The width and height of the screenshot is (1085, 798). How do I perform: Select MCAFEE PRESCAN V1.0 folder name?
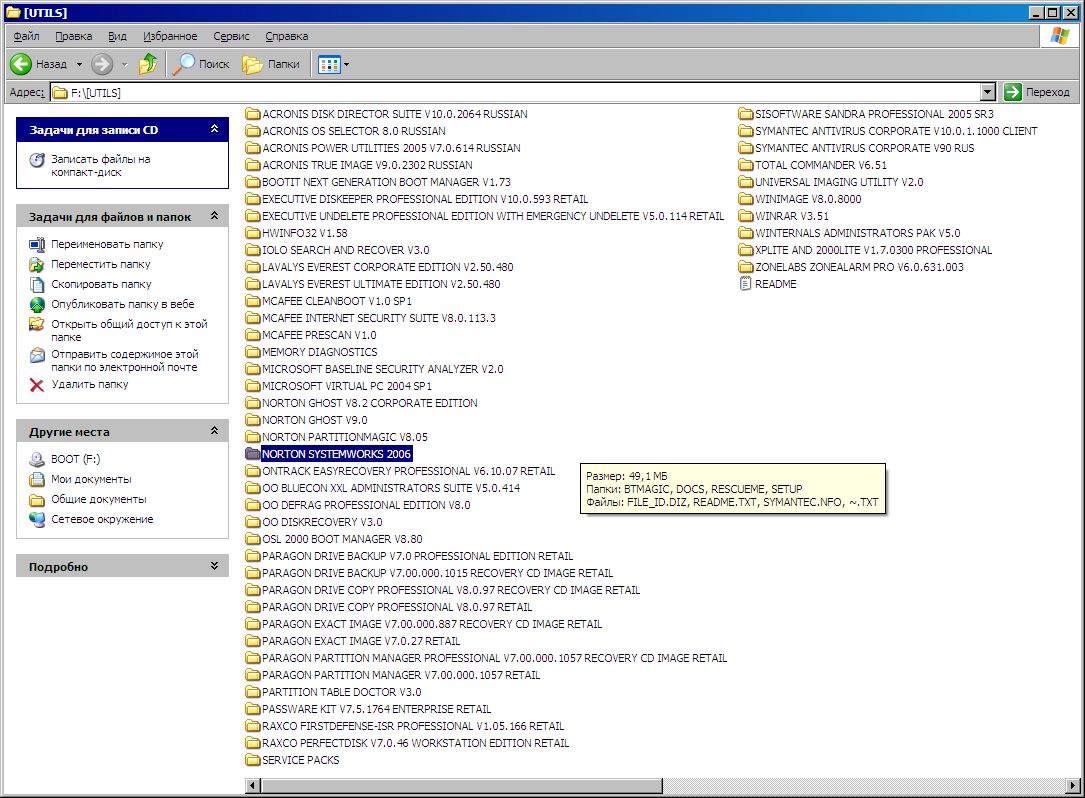click(x=320, y=335)
